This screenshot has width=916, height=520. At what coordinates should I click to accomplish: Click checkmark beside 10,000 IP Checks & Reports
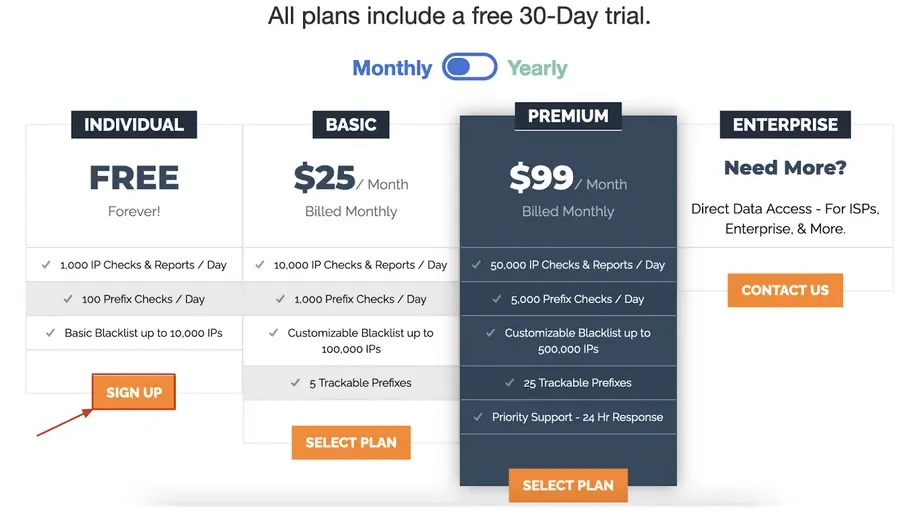(x=260, y=265)
